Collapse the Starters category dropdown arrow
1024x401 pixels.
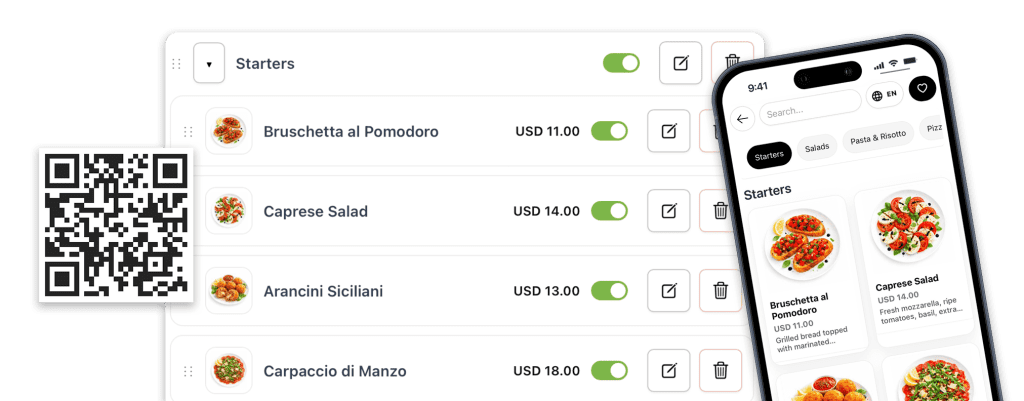[x=208, y=64]
